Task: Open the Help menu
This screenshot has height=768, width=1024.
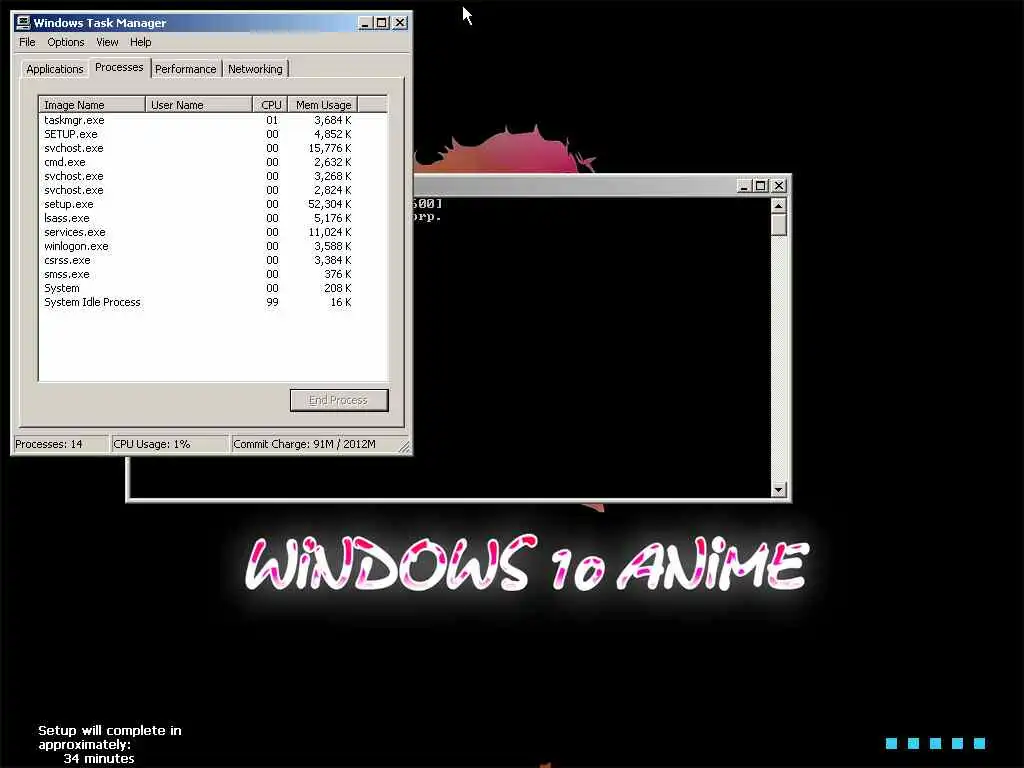Action: (x=140, y=42)
